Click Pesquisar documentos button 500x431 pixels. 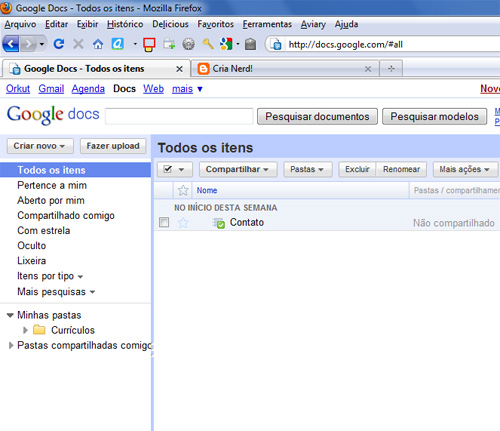(317, 116)
